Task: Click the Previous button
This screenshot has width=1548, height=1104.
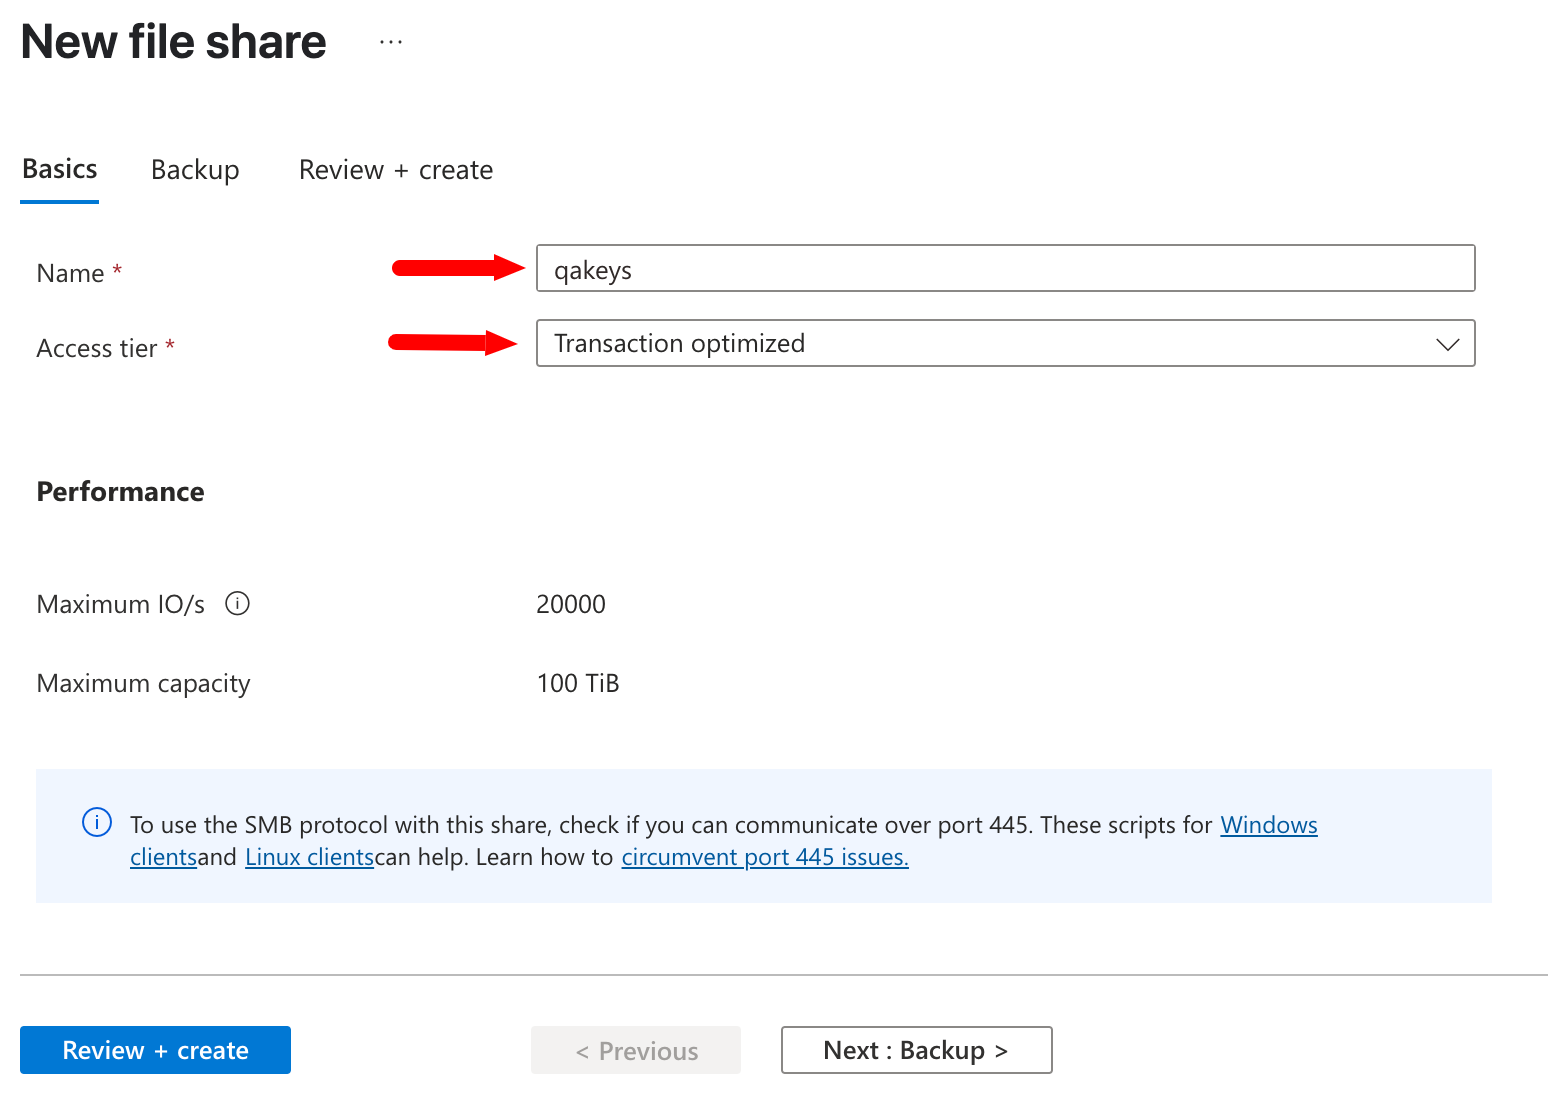Action: [x=636, y=1050]
